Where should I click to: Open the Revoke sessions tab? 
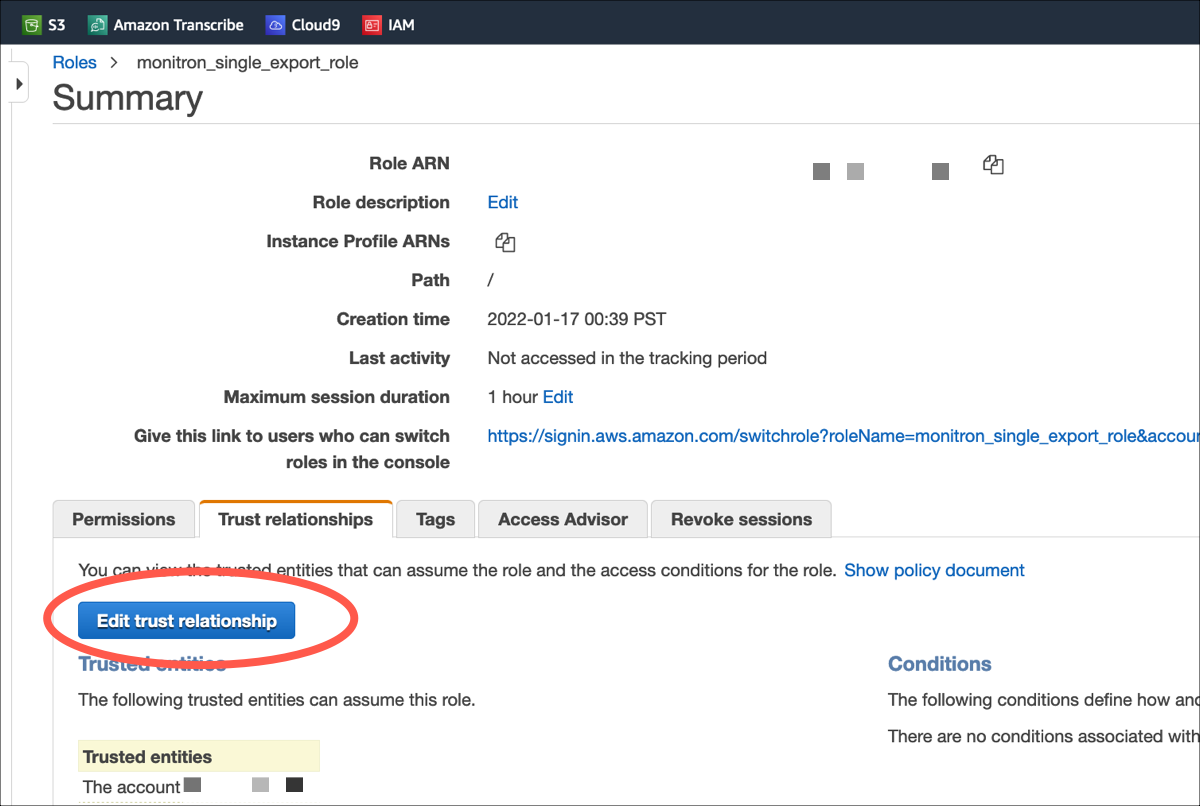click(x=740, y=519)
